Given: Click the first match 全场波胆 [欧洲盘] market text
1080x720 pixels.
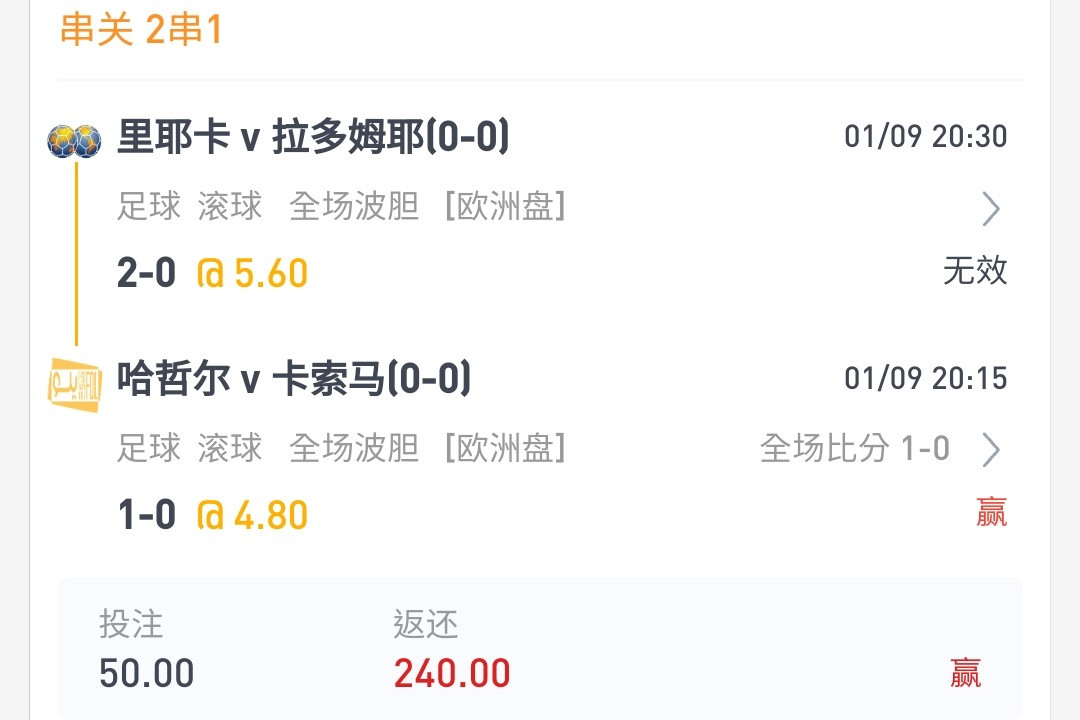Looking at the screenshot, I should tap(427, 206).
